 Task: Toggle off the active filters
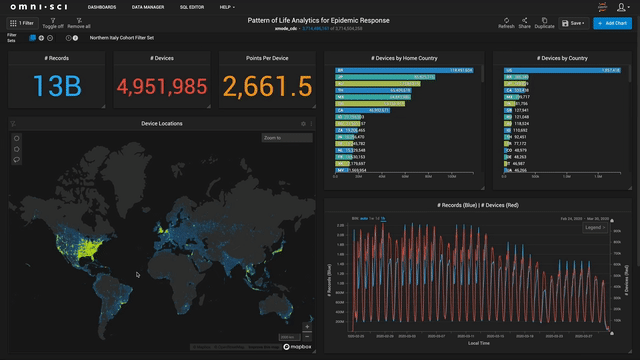[x=53, y=23]
